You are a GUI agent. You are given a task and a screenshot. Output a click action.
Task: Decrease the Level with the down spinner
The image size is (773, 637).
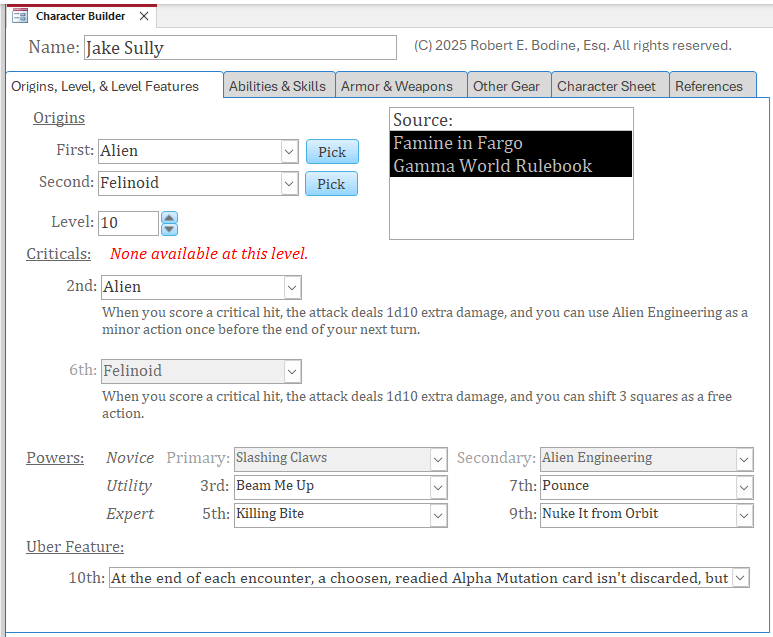(x=169, y=229)
